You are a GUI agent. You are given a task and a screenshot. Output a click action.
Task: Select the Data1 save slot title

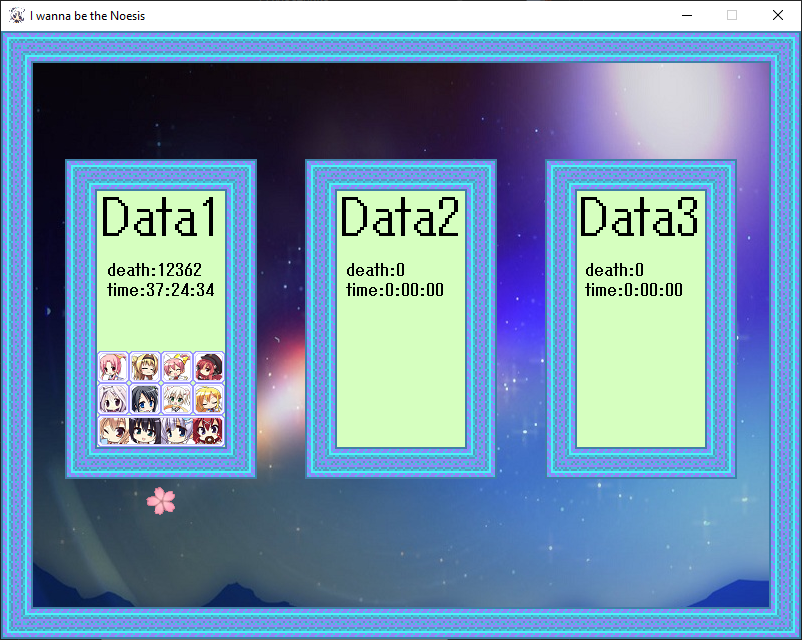(160, 217)
